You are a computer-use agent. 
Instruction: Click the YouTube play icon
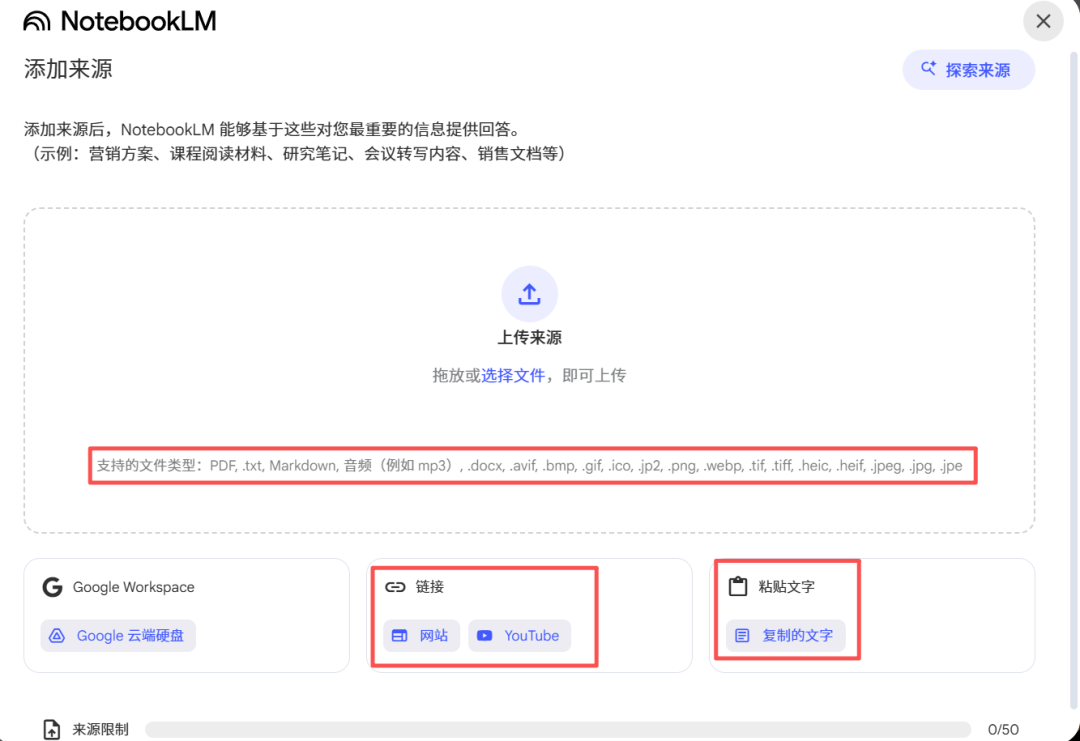coord(485,635)
